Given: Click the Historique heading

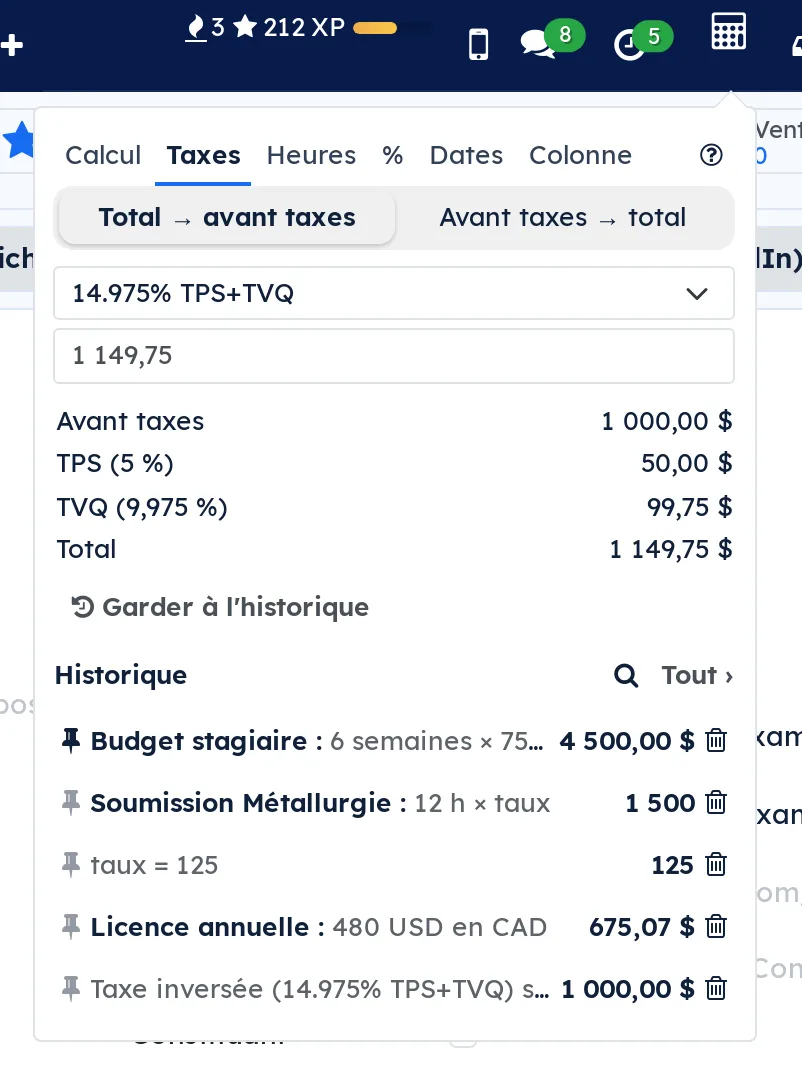Looking at the screenshot, I should pos(121,675).
